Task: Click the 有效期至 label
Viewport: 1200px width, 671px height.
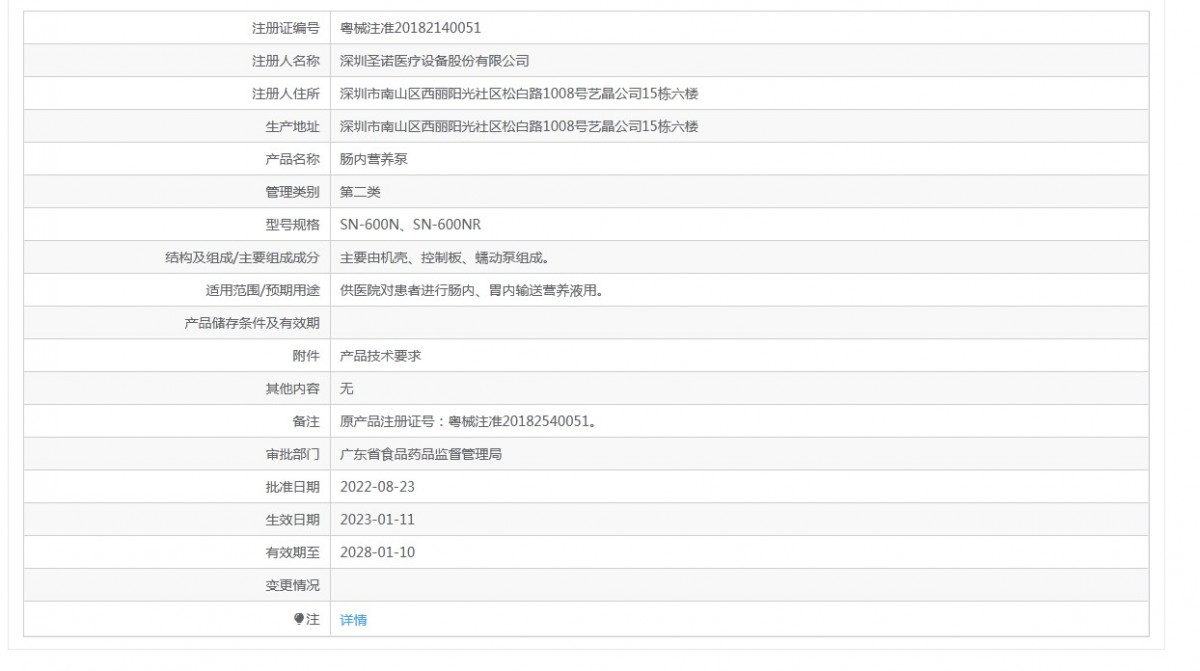Action: pyautogui.click(x=292, y=552)
